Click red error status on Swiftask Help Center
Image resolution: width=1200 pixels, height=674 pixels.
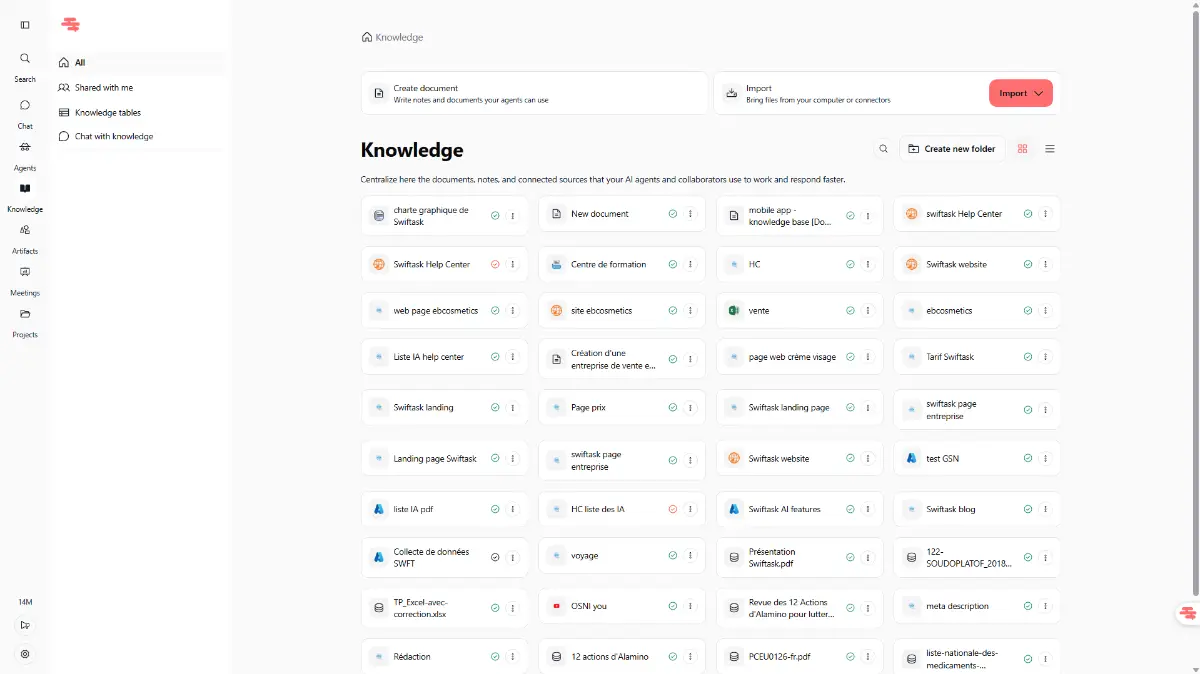(495, 265)
